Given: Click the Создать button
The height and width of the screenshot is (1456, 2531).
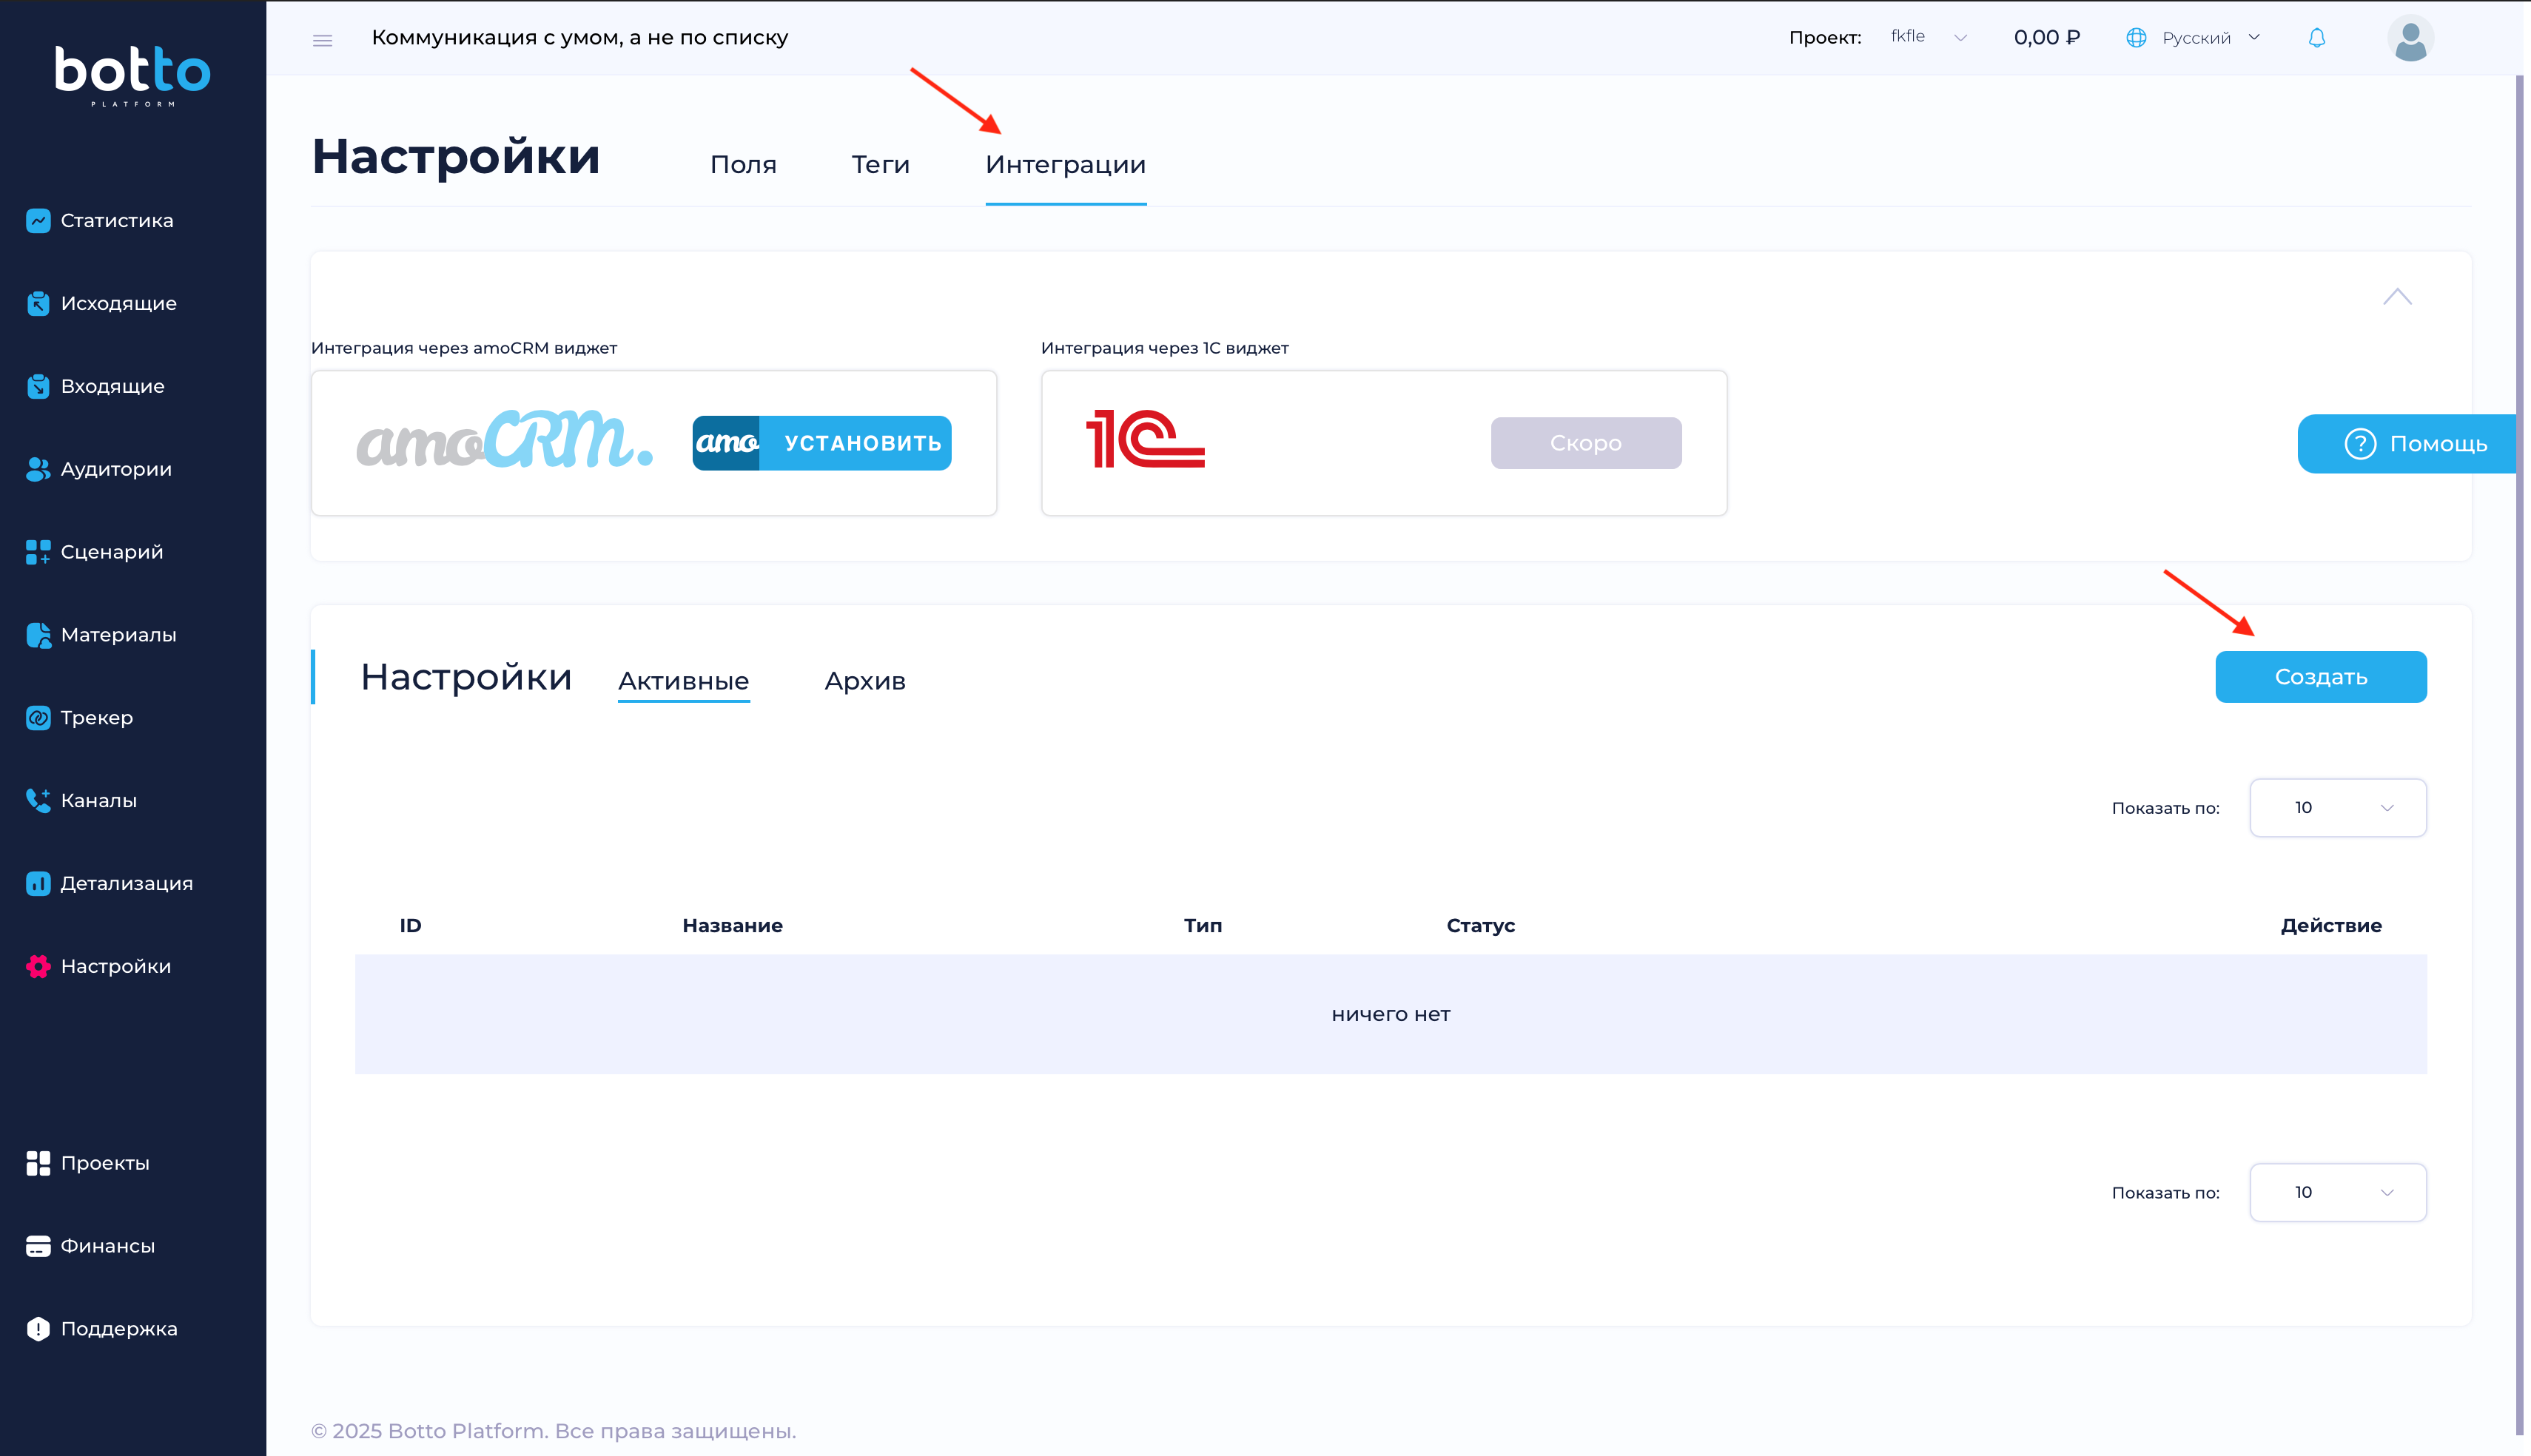Looking at the screenshot, I should pos(2320,677).
